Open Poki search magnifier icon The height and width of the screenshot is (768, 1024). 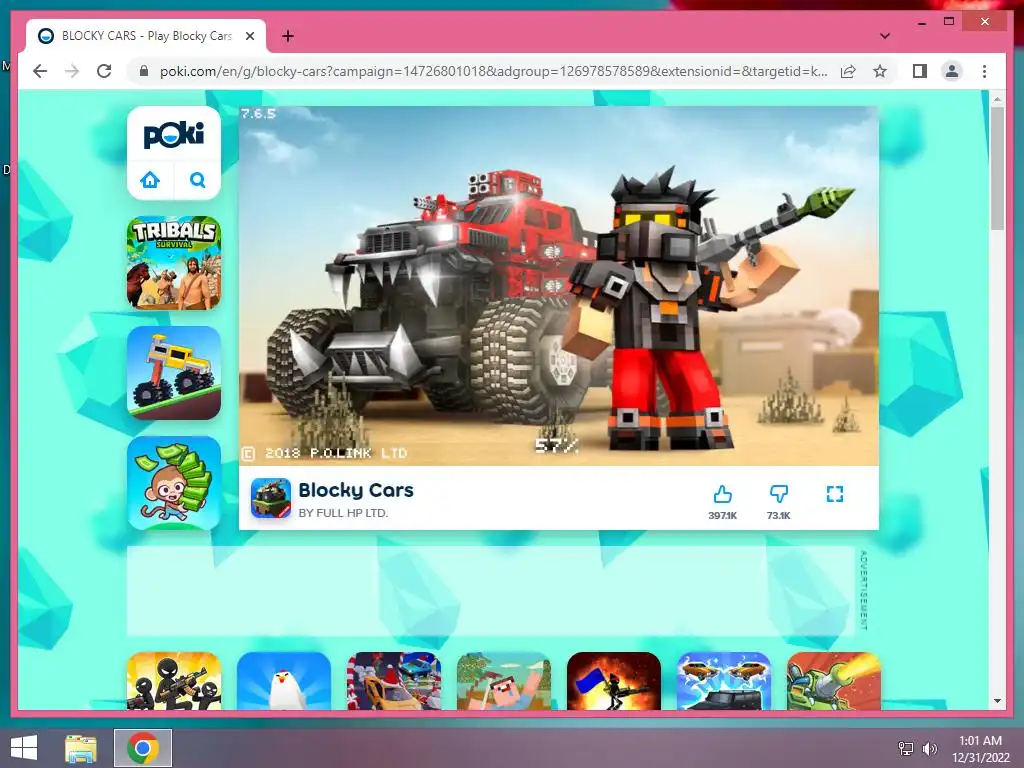(198, 180)
